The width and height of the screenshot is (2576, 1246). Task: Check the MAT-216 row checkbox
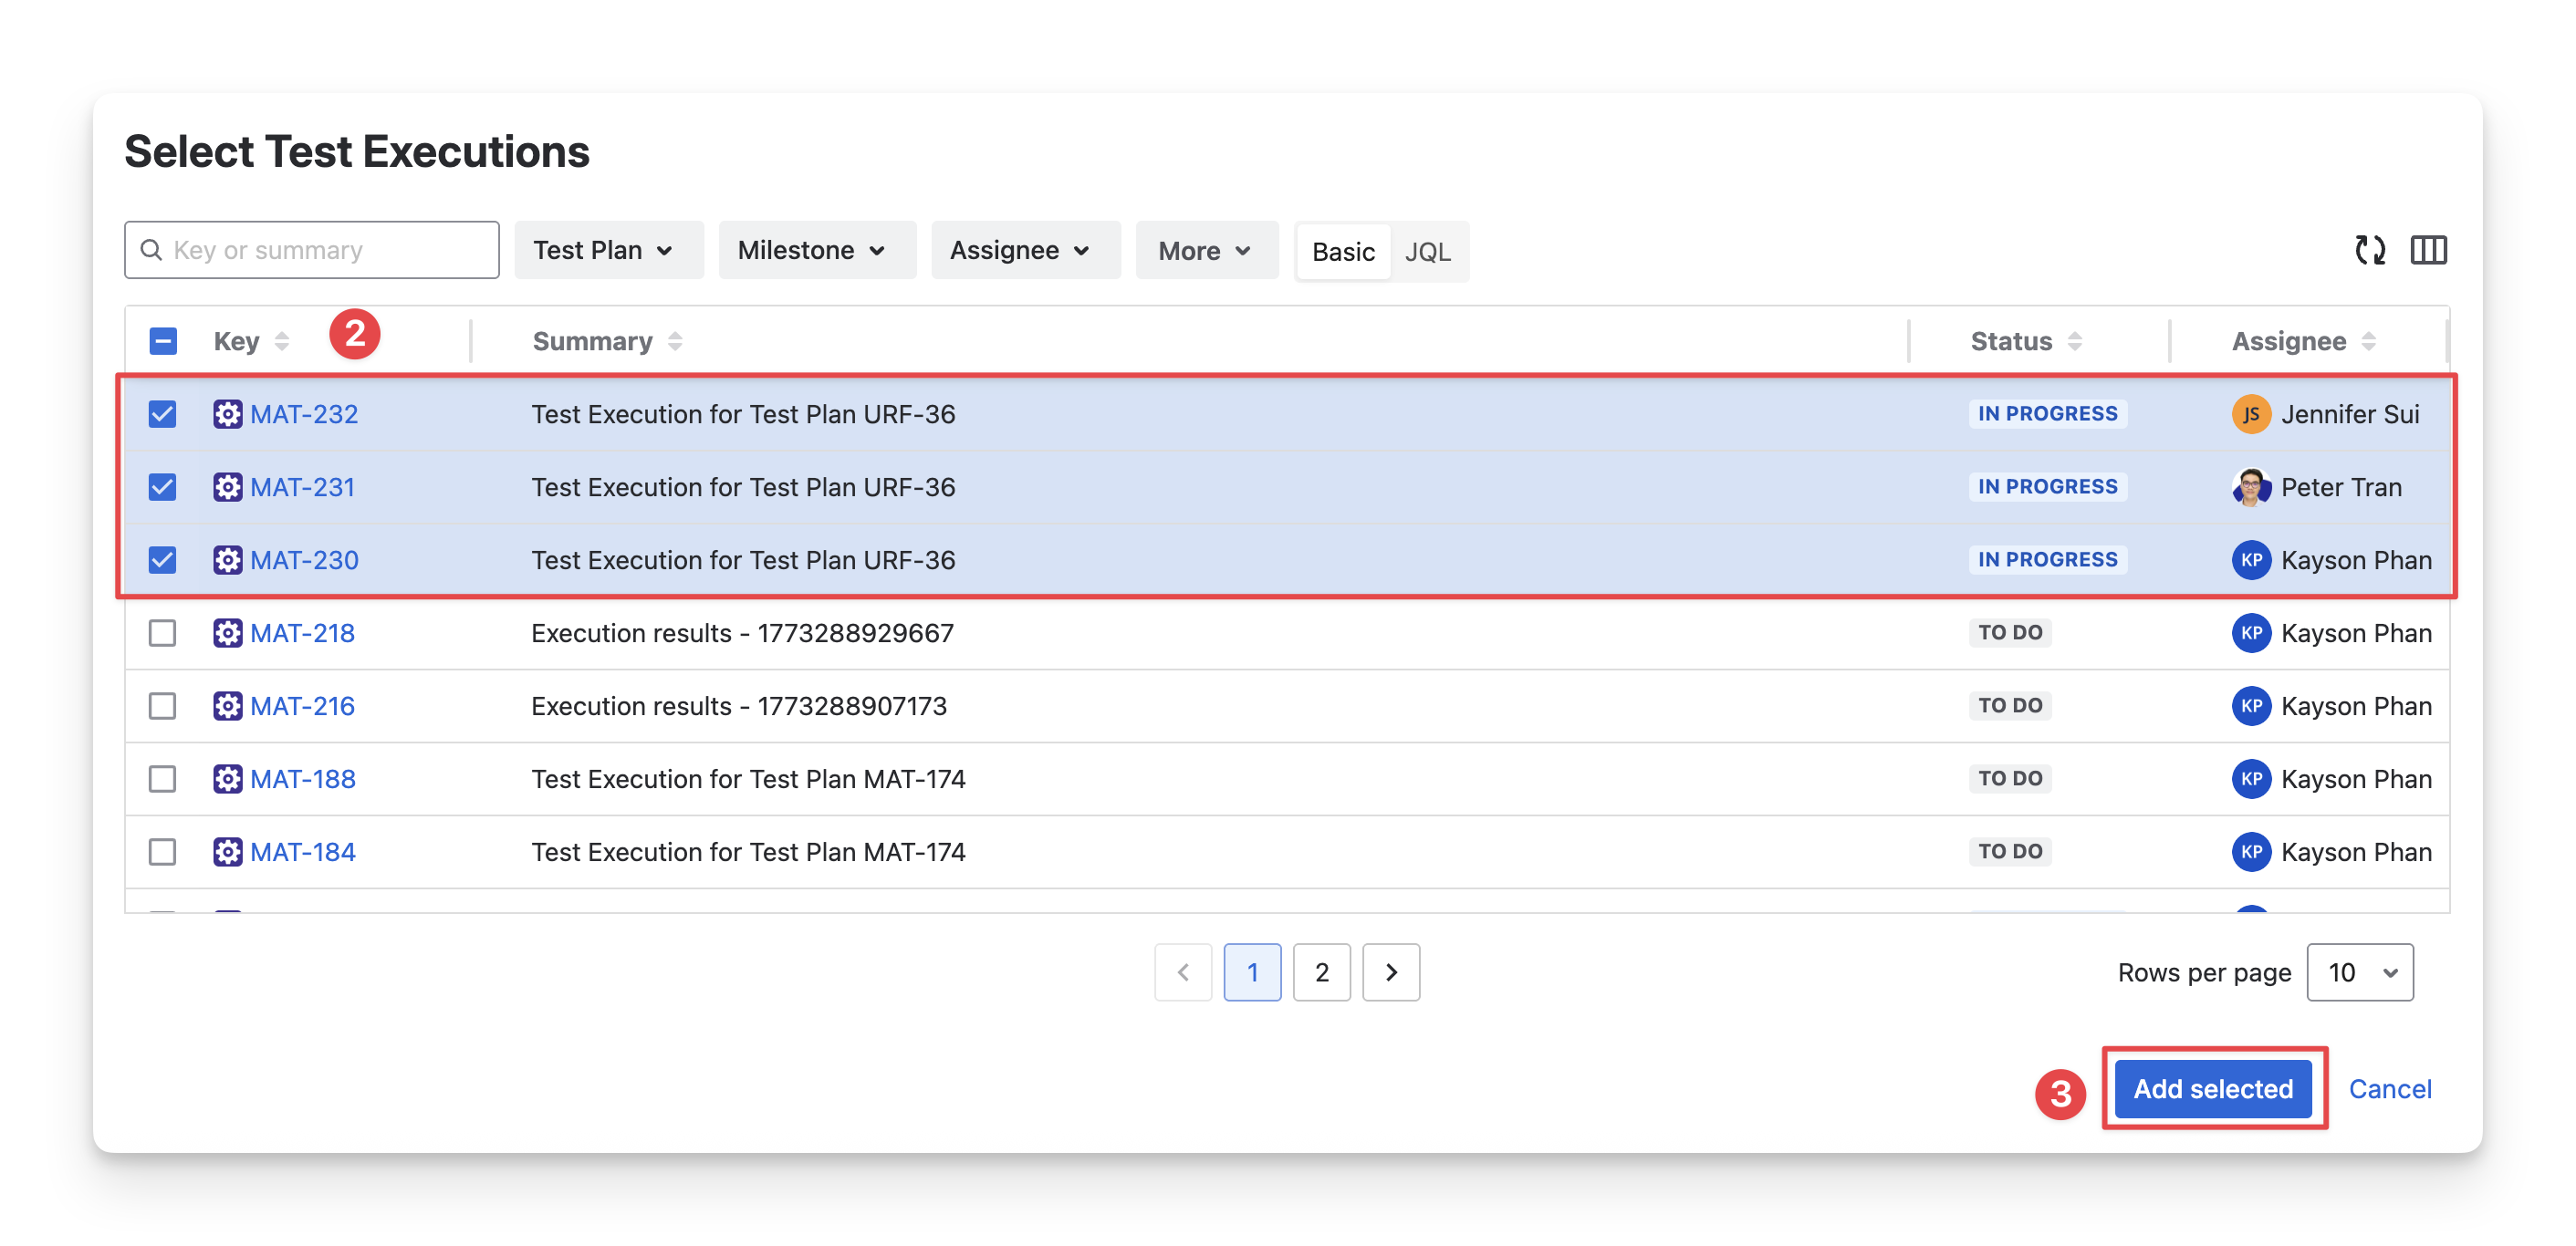(162, 706)
